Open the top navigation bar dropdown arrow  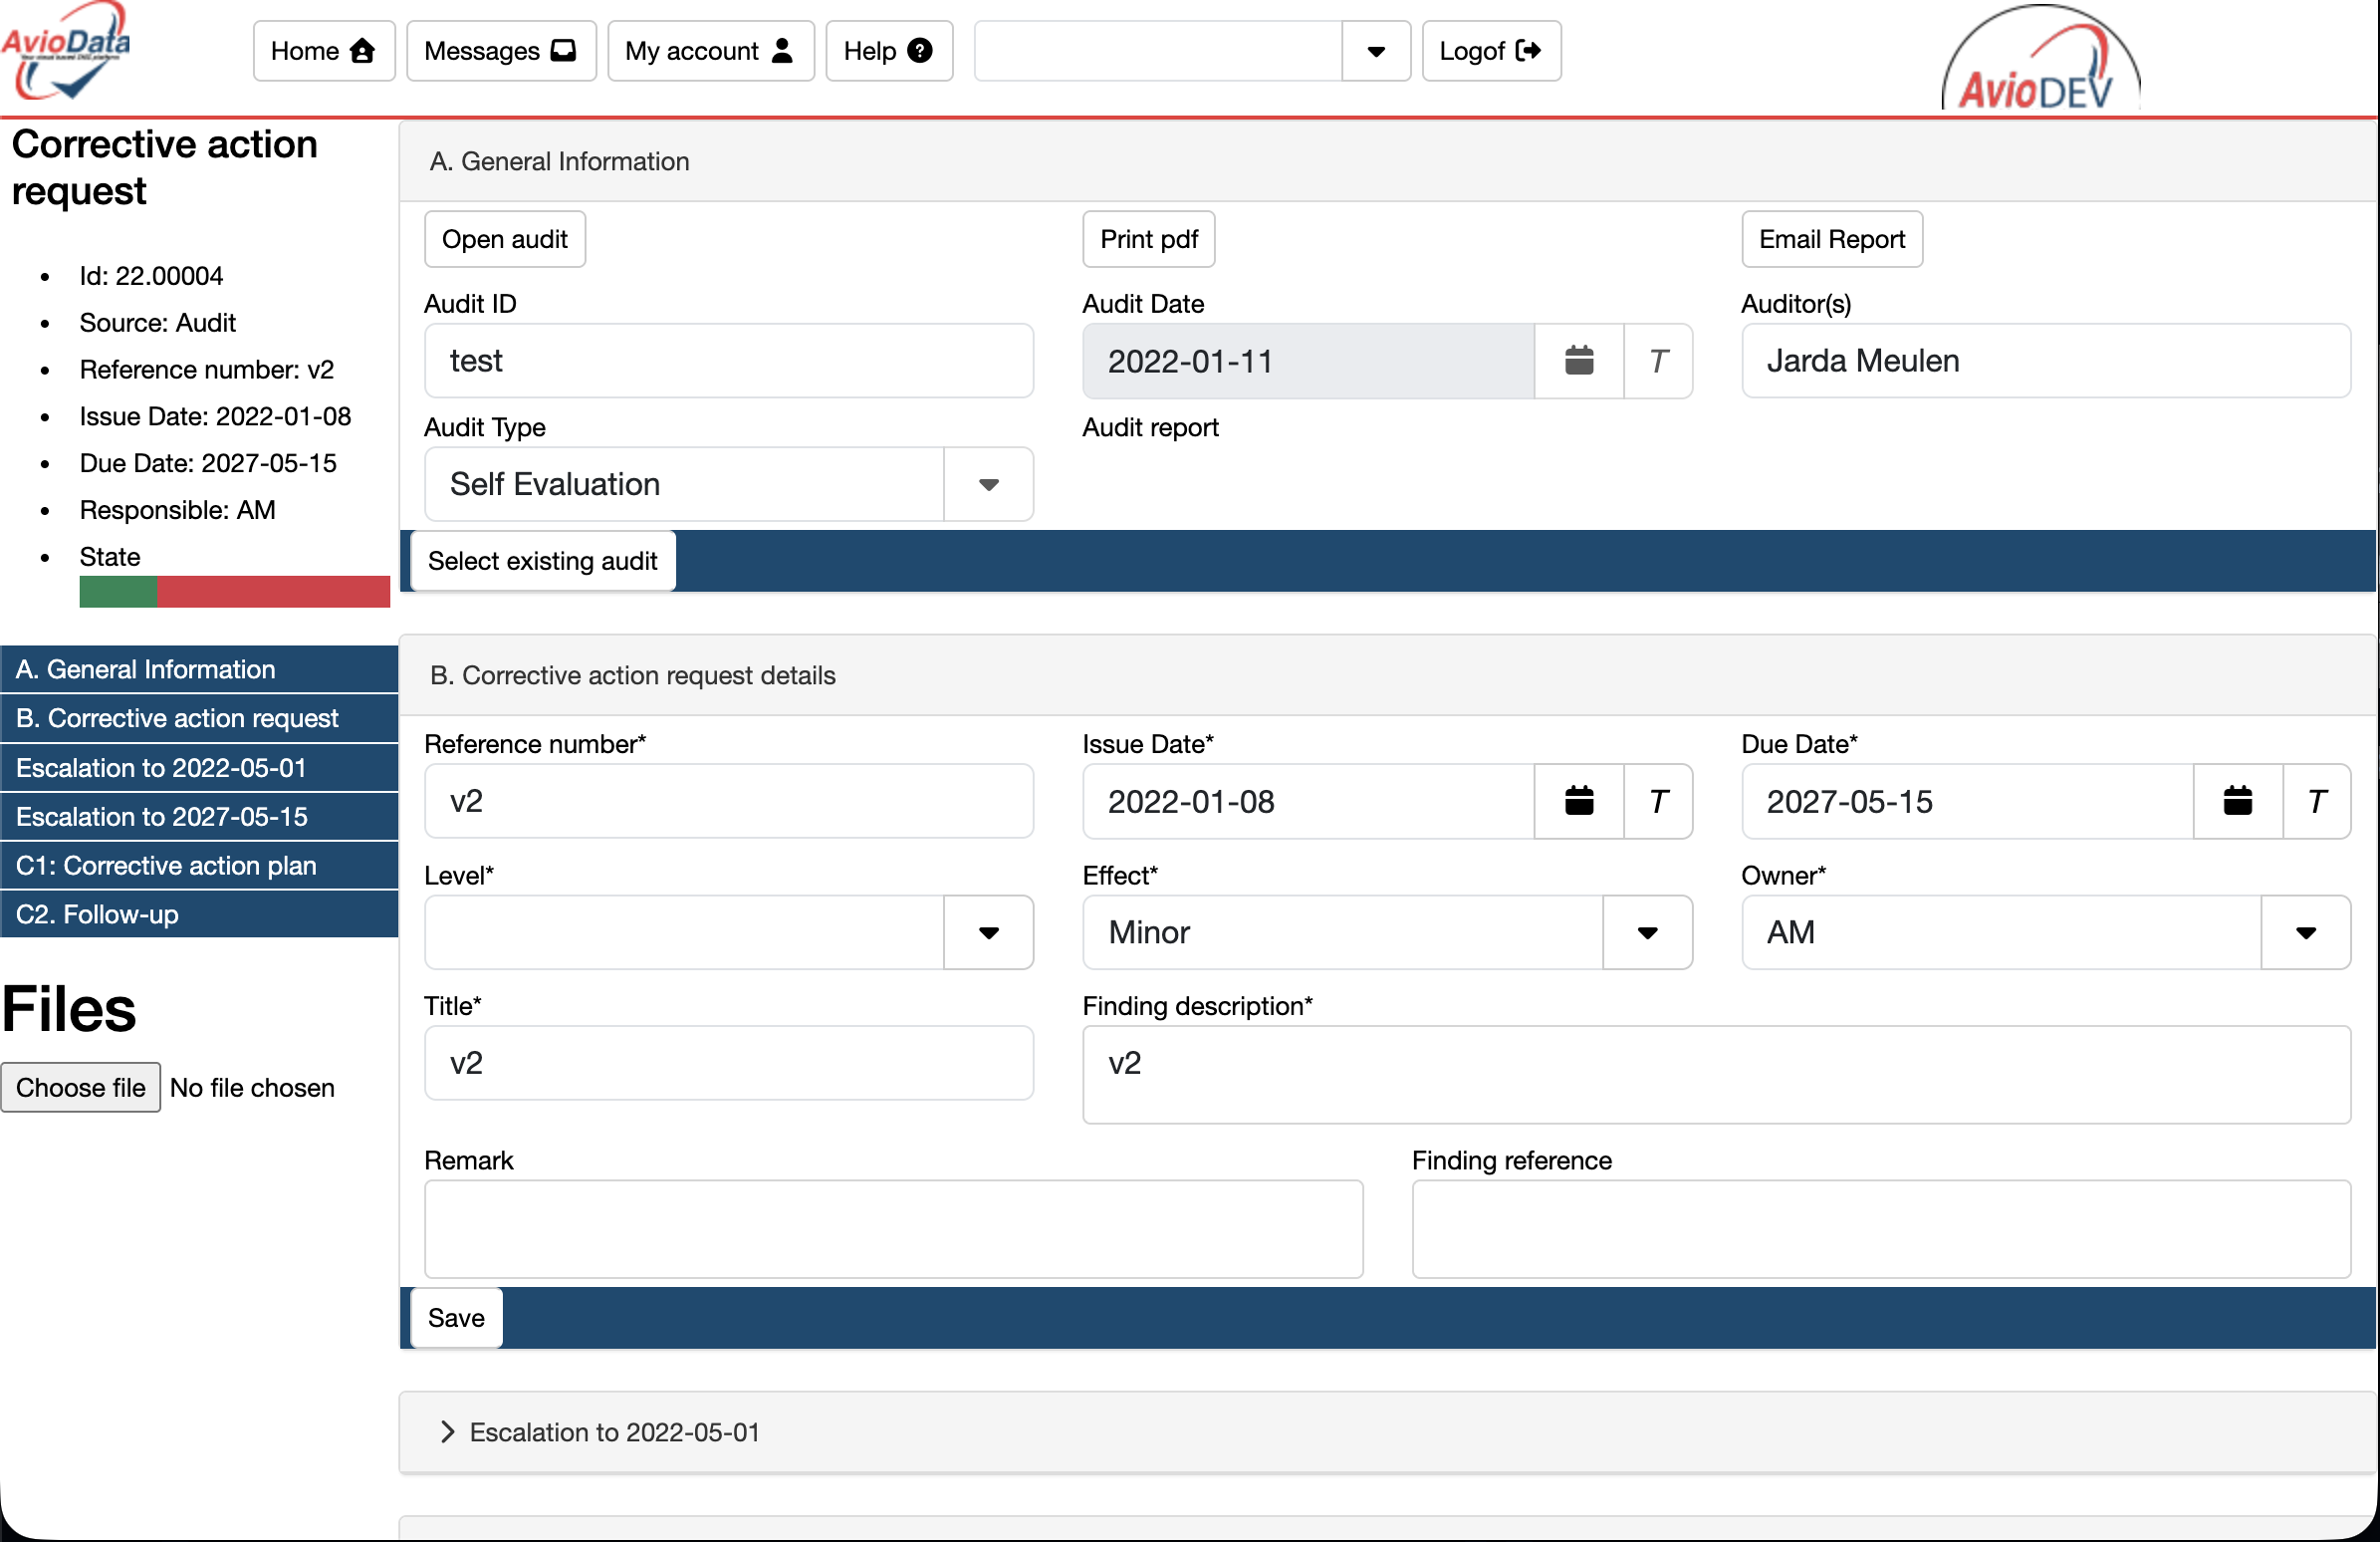1375,51
